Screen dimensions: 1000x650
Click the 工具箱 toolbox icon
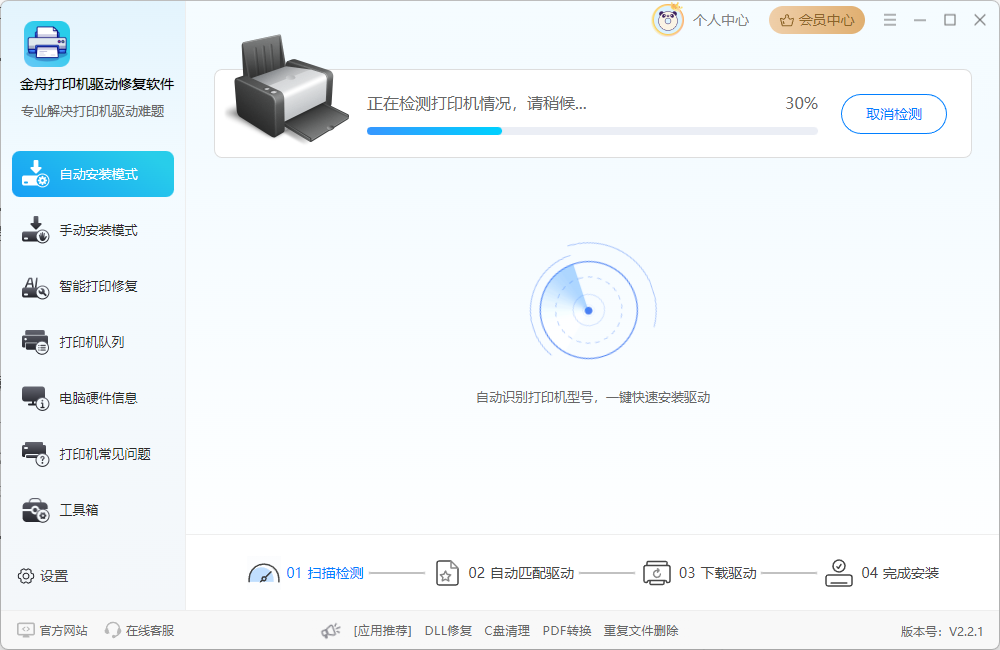click(35, 510)
